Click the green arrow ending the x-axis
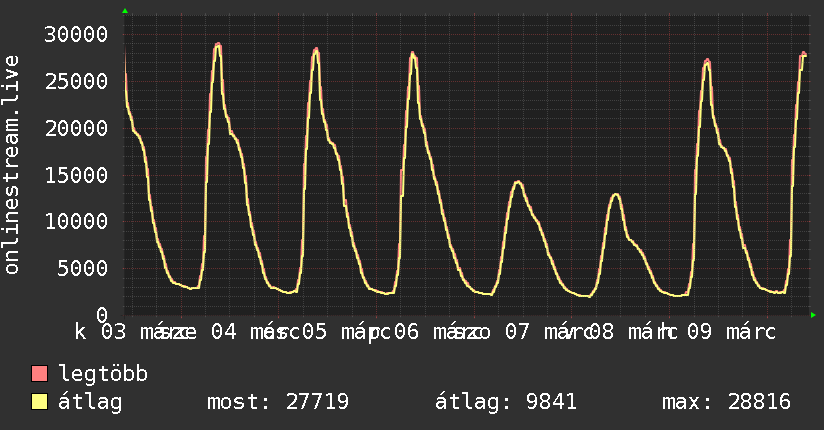The width and height of the screenshot is (824, 430). click(813, 315)
